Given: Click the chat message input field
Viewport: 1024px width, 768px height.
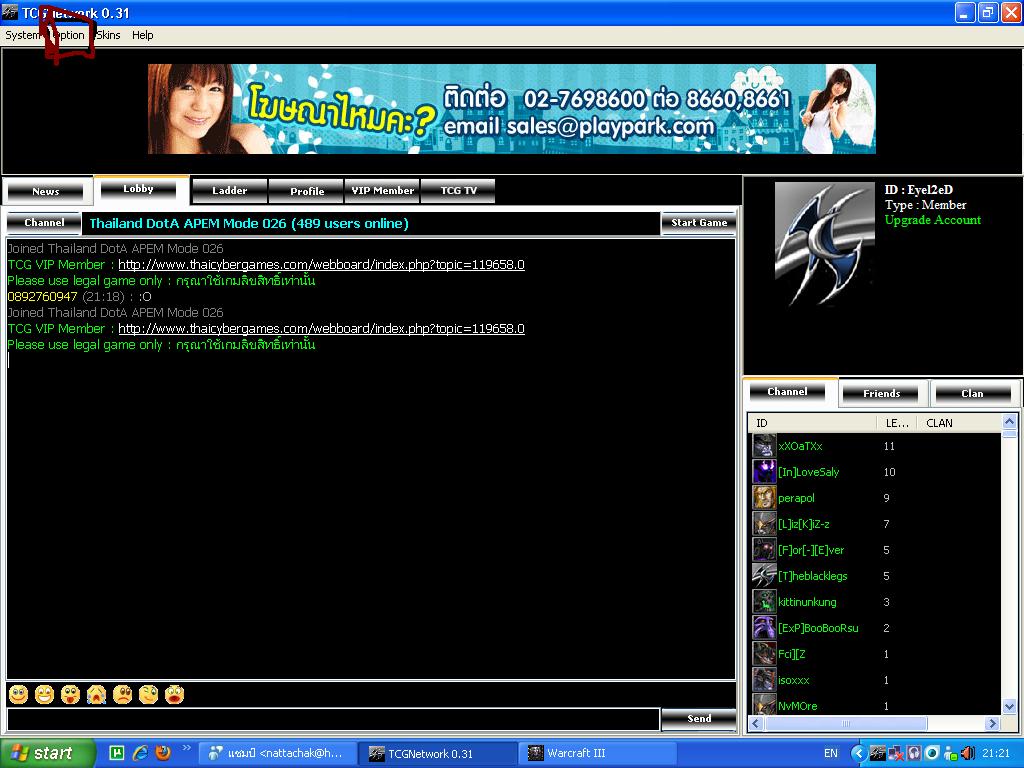Looking at the screenshot, I should coord(333,719).
